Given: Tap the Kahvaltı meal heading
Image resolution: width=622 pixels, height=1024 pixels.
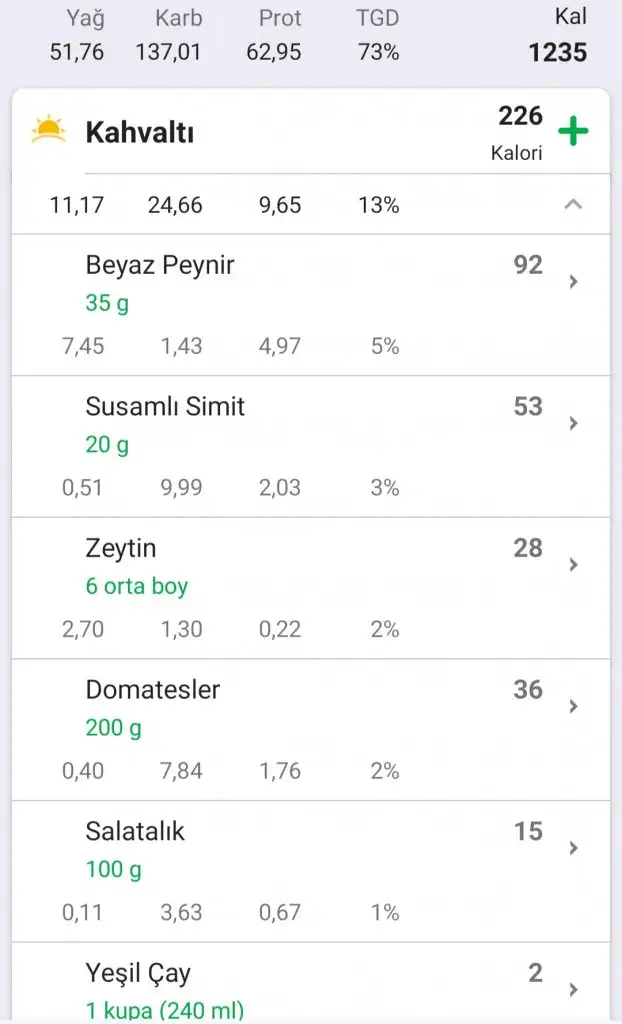Looking at the screenshot, I should pyautogui.click(x=139, y=132).
